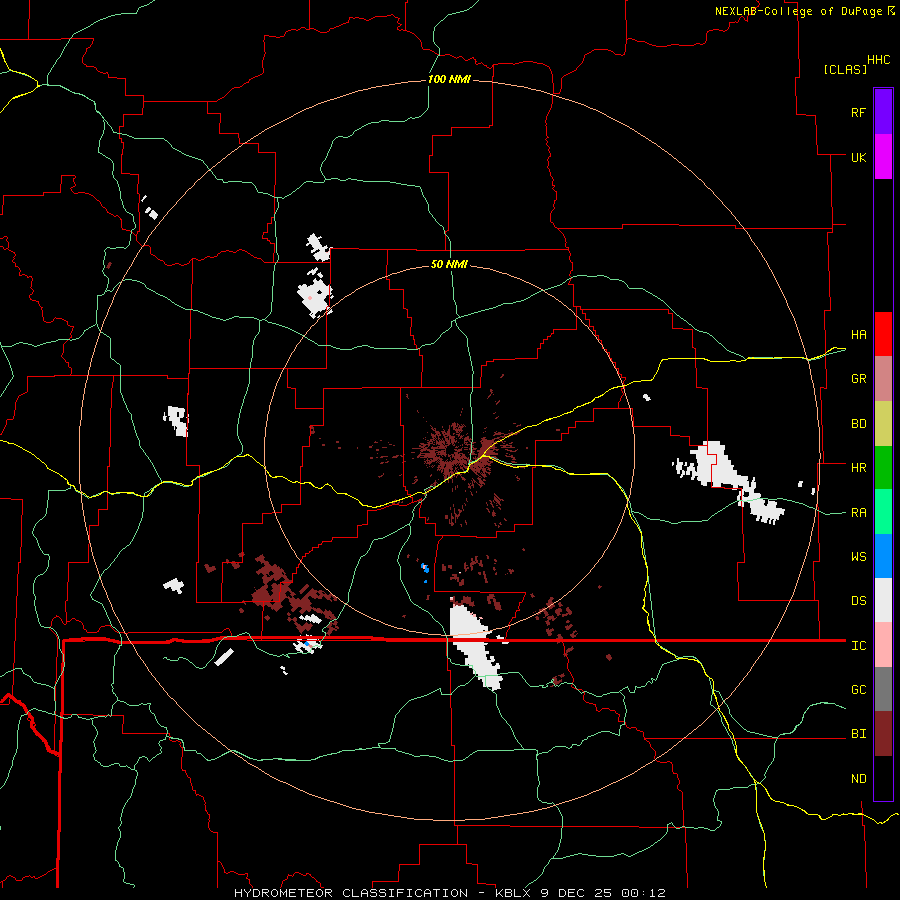Select the HA legend label
Viewport: 900px width, 900px height.
pyautogui.click(x=858, y=334)
